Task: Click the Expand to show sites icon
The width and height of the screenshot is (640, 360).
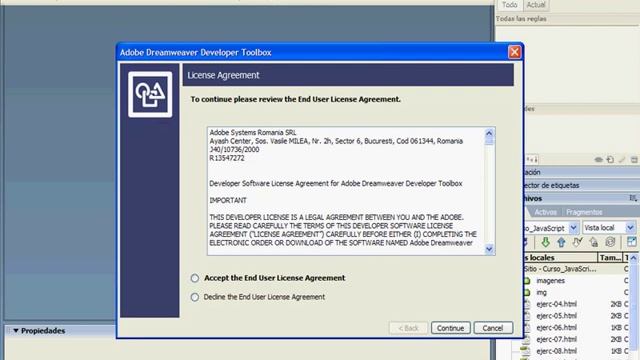Action: 631,242
